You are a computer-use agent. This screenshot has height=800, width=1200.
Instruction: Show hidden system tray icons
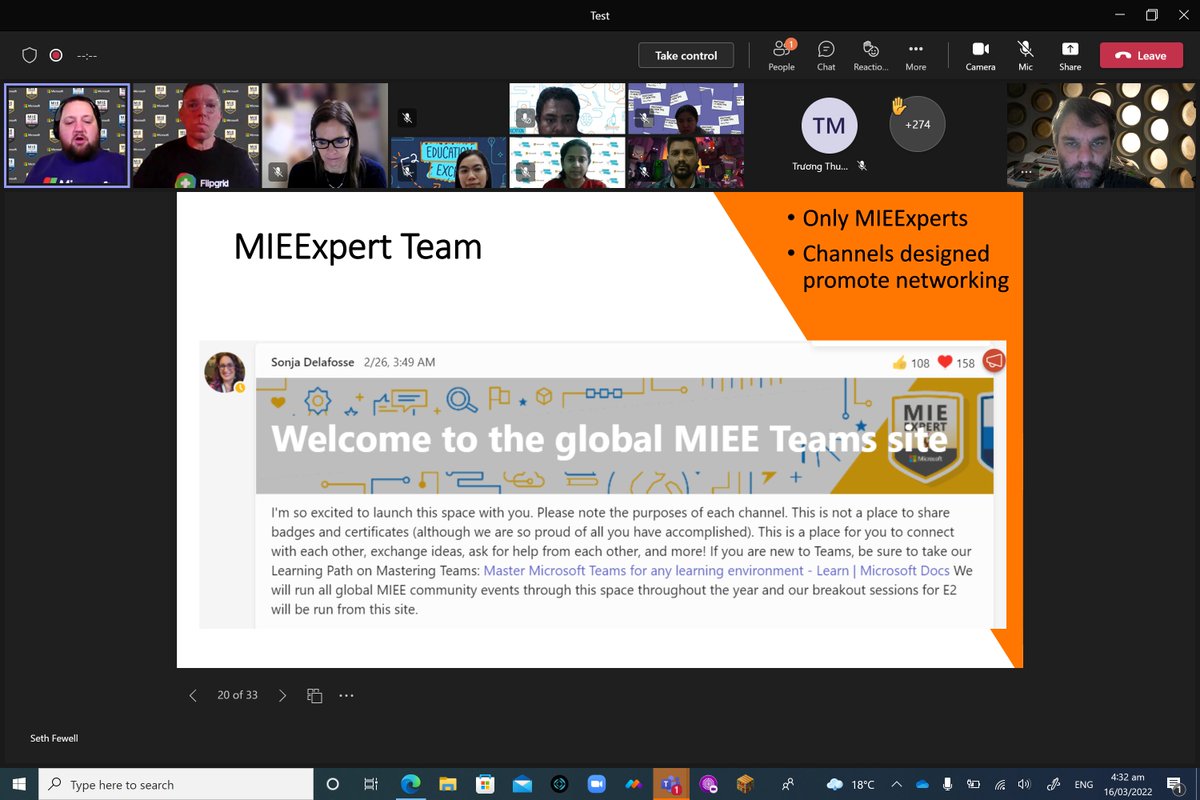896,784
